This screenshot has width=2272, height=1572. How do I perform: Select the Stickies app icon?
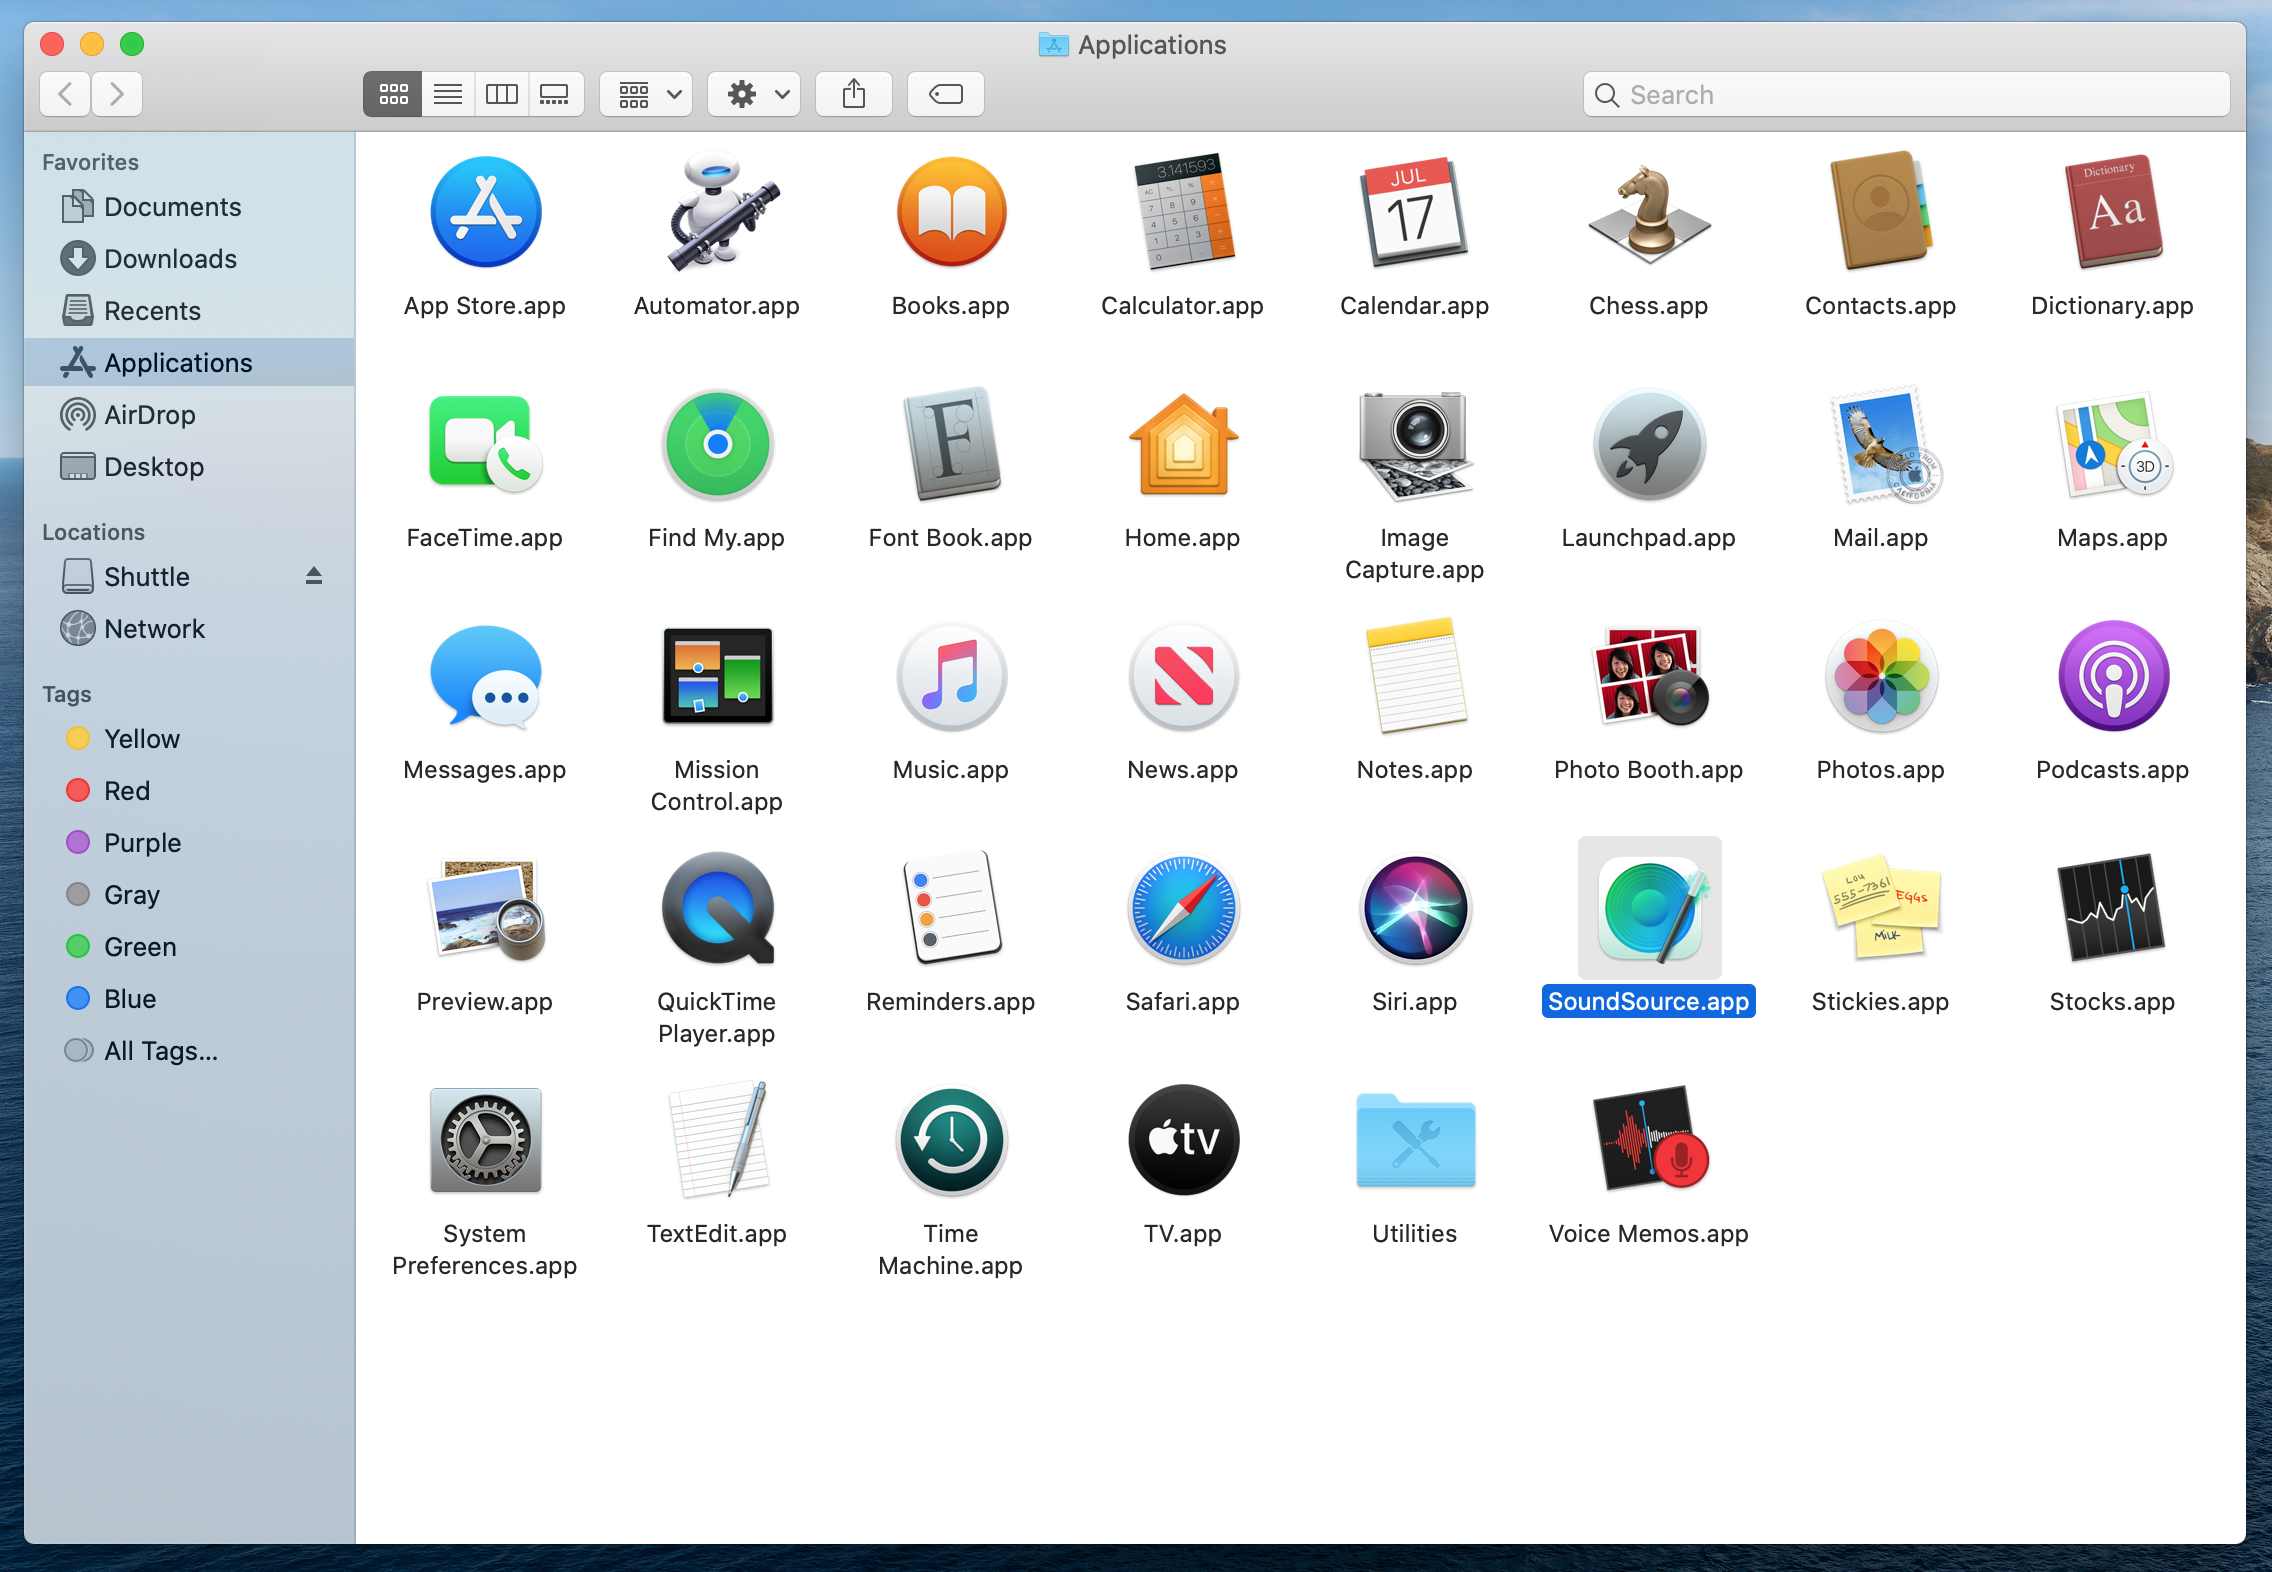pyautogui.click(x=1881, y=908)
